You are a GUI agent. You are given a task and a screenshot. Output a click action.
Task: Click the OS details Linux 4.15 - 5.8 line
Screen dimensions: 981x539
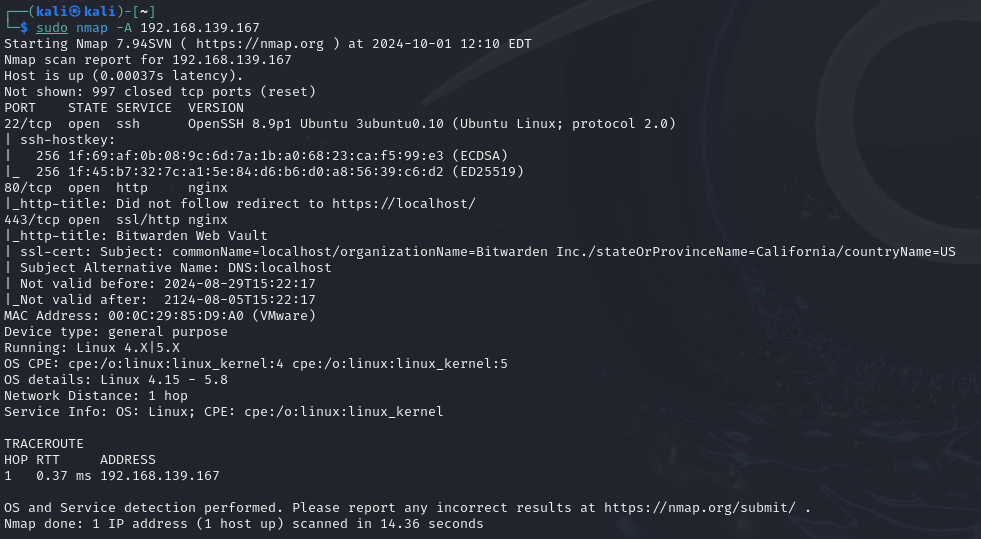pyautogui.click(x=116, y=380)
